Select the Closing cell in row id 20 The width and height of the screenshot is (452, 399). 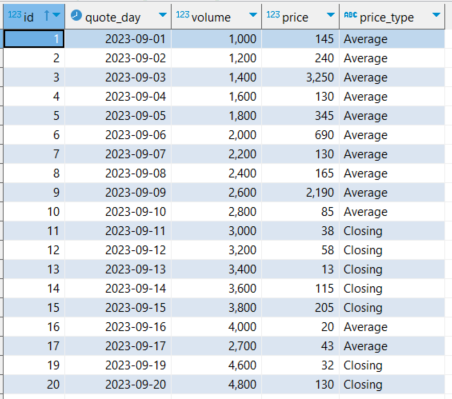coord(392,384)
